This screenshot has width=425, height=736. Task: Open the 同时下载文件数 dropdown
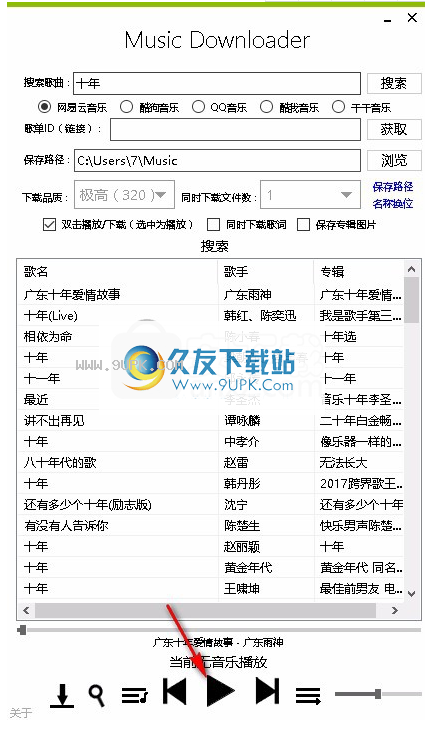click(310, 195)
